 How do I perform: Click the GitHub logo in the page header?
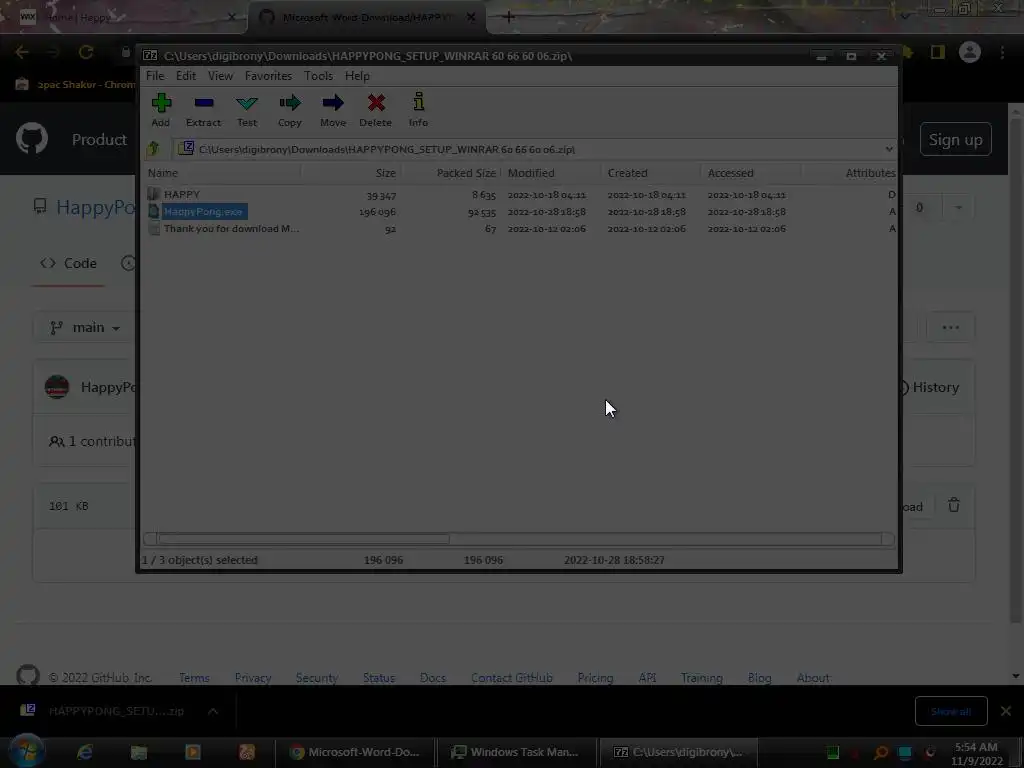coord(32,139)
